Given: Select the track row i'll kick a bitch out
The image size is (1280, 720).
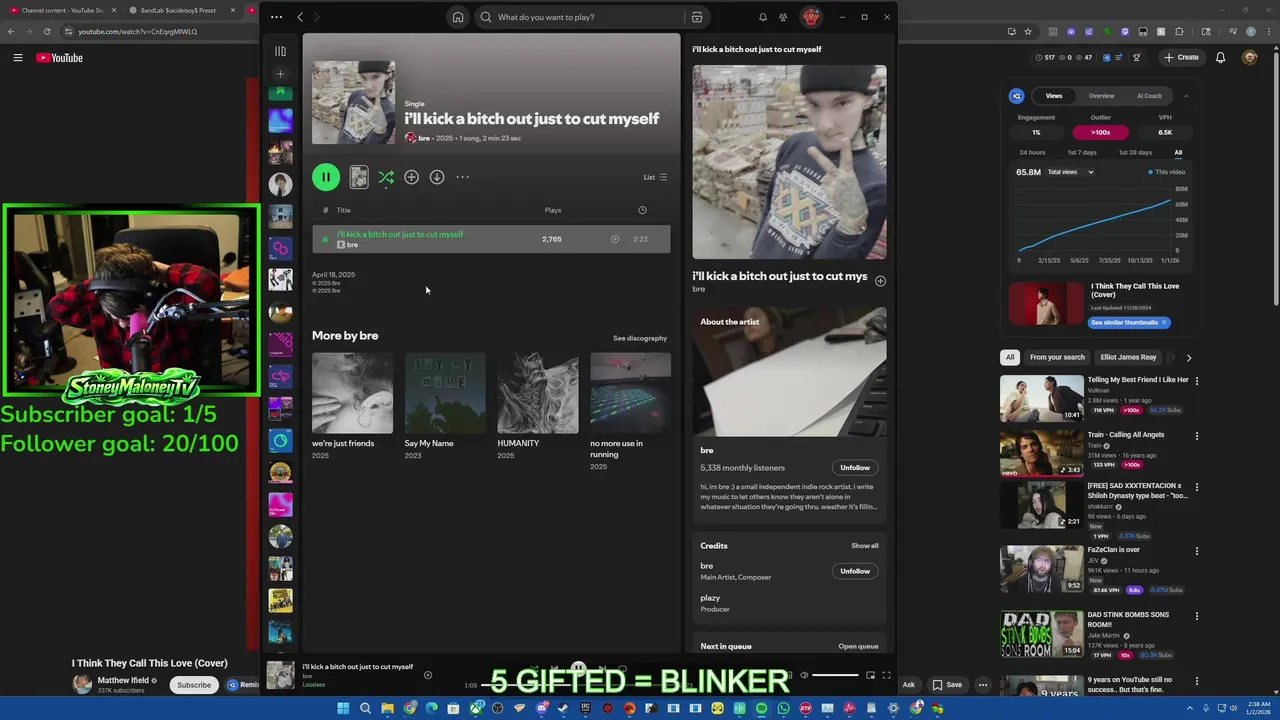Looking at the screenshot, I should (x=491, y=239).
